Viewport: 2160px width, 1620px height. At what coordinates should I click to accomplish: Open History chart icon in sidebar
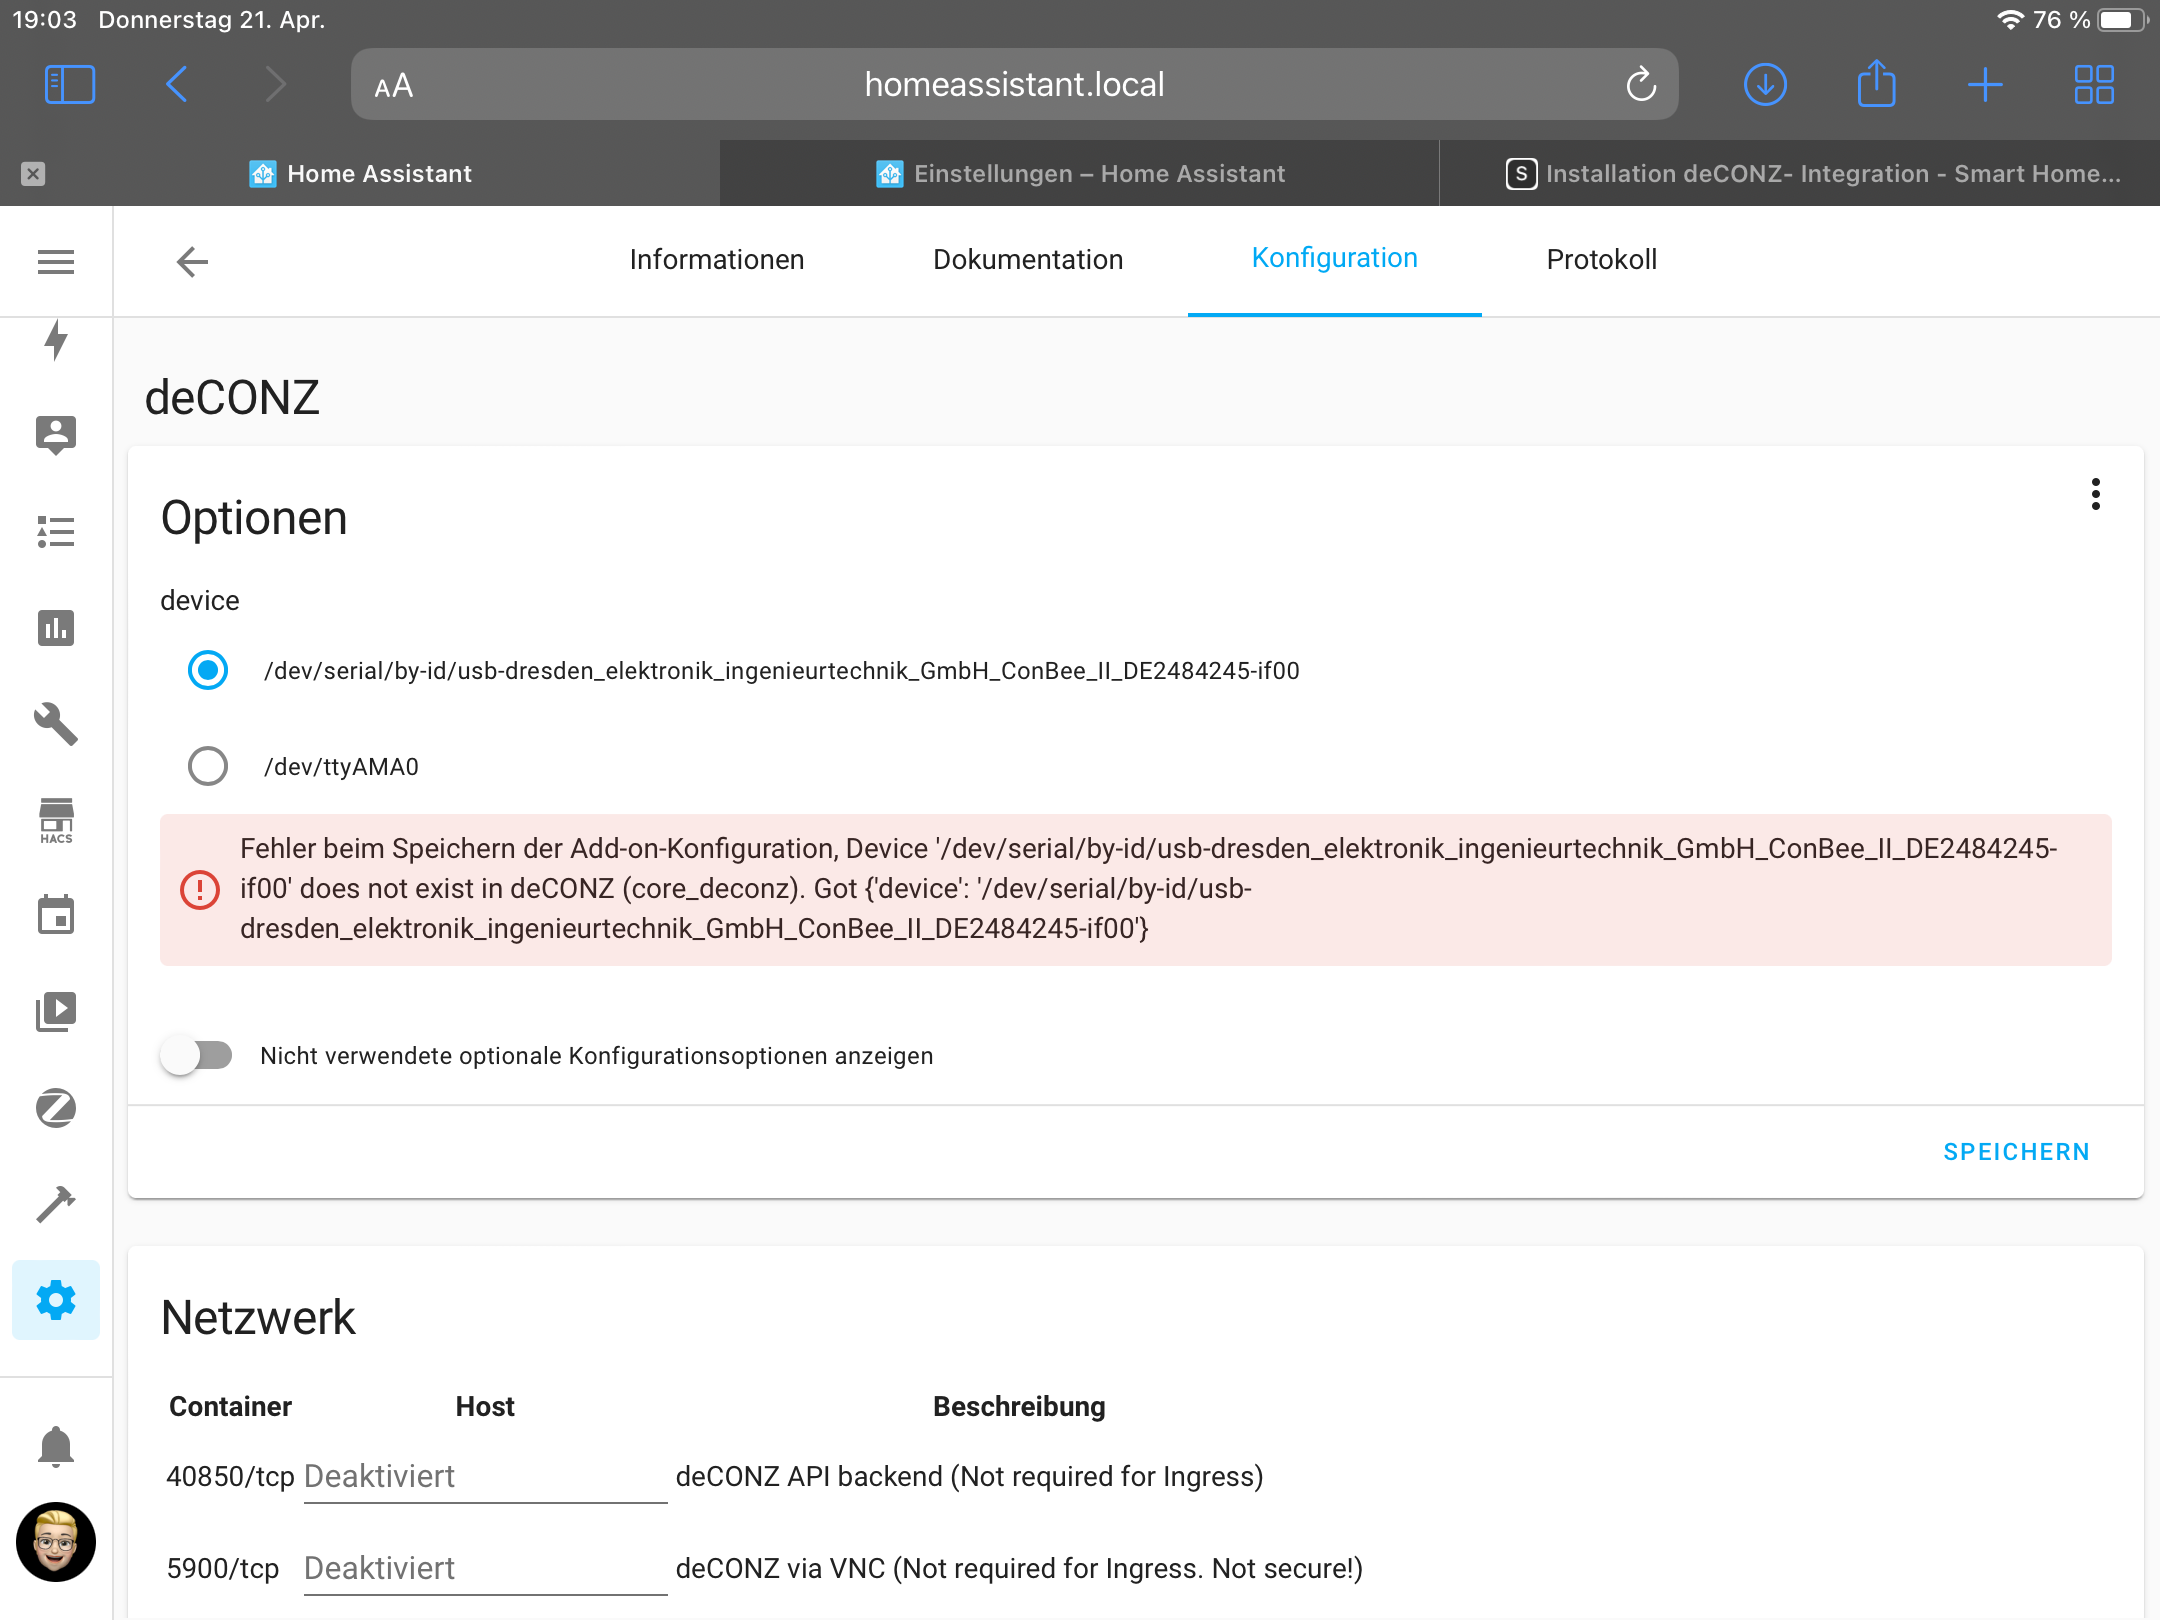tap(56, 628)
